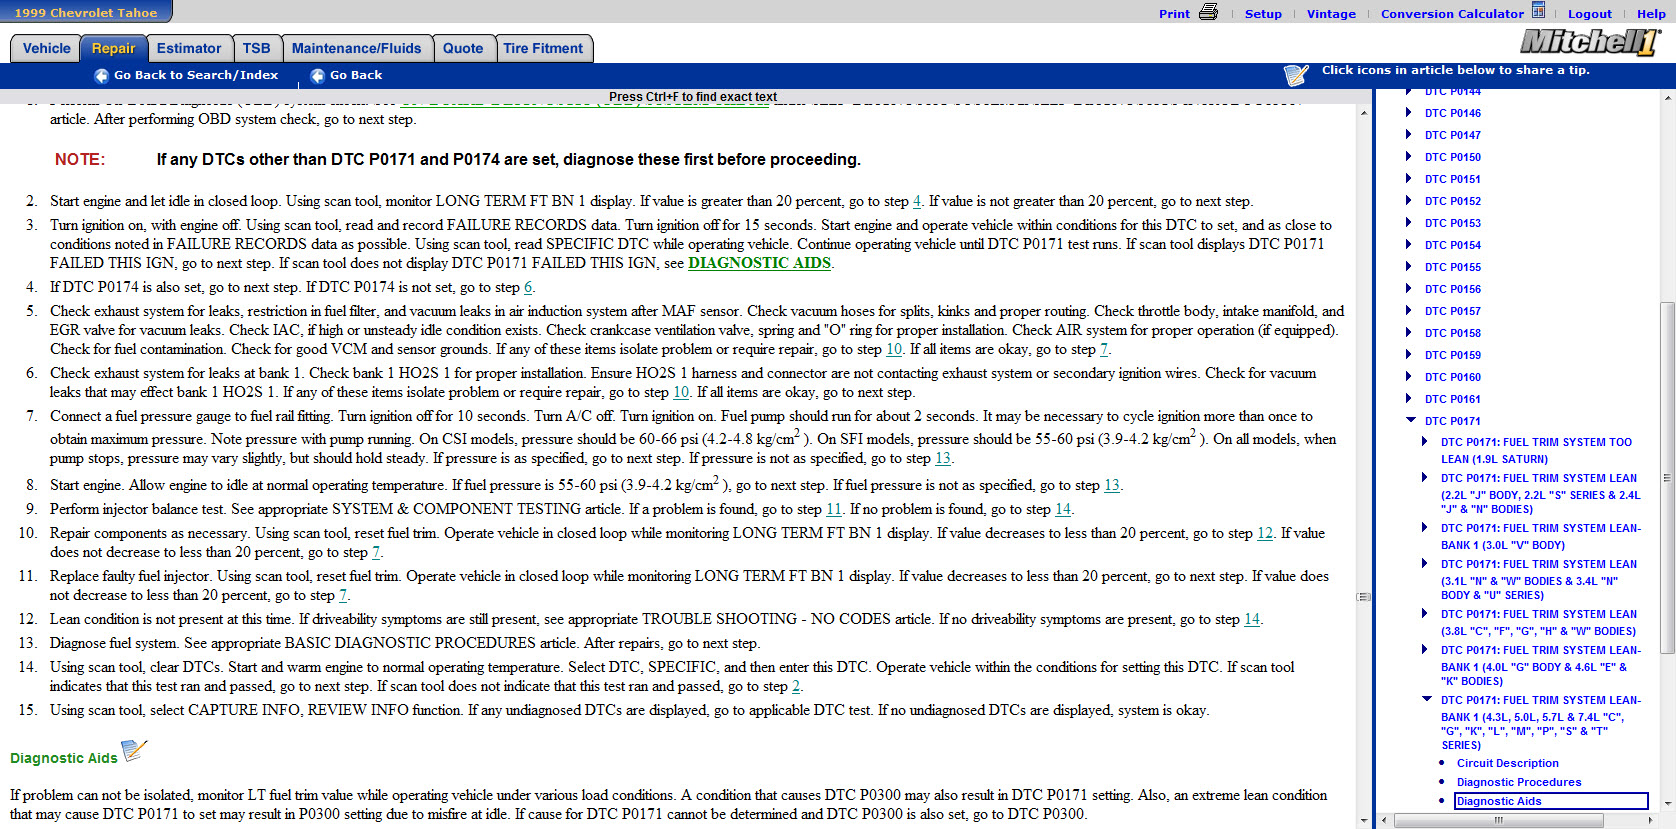The width and height of the screenshot is (1676, 829).
Task: Open the DTC P0156 tree entry
Action: click(1453, 289)
